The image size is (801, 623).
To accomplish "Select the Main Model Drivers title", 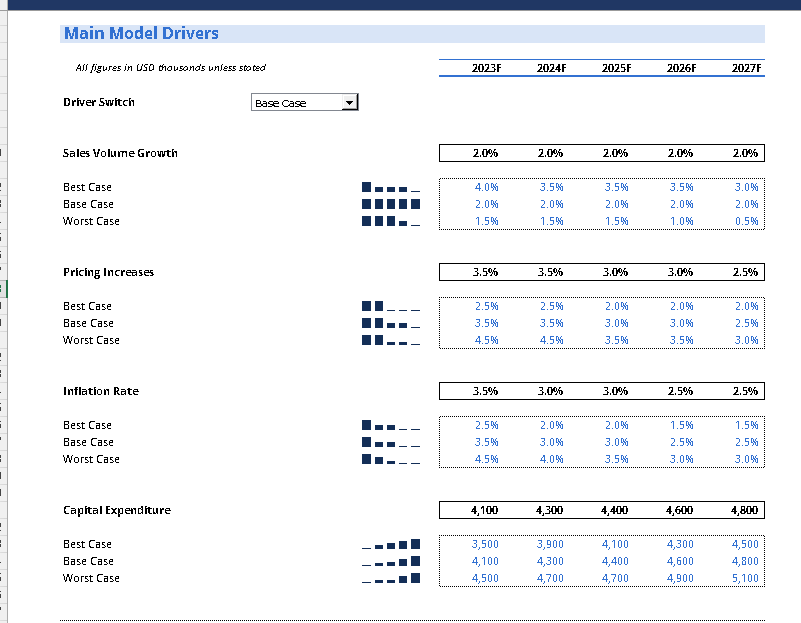I will [141, 33].
